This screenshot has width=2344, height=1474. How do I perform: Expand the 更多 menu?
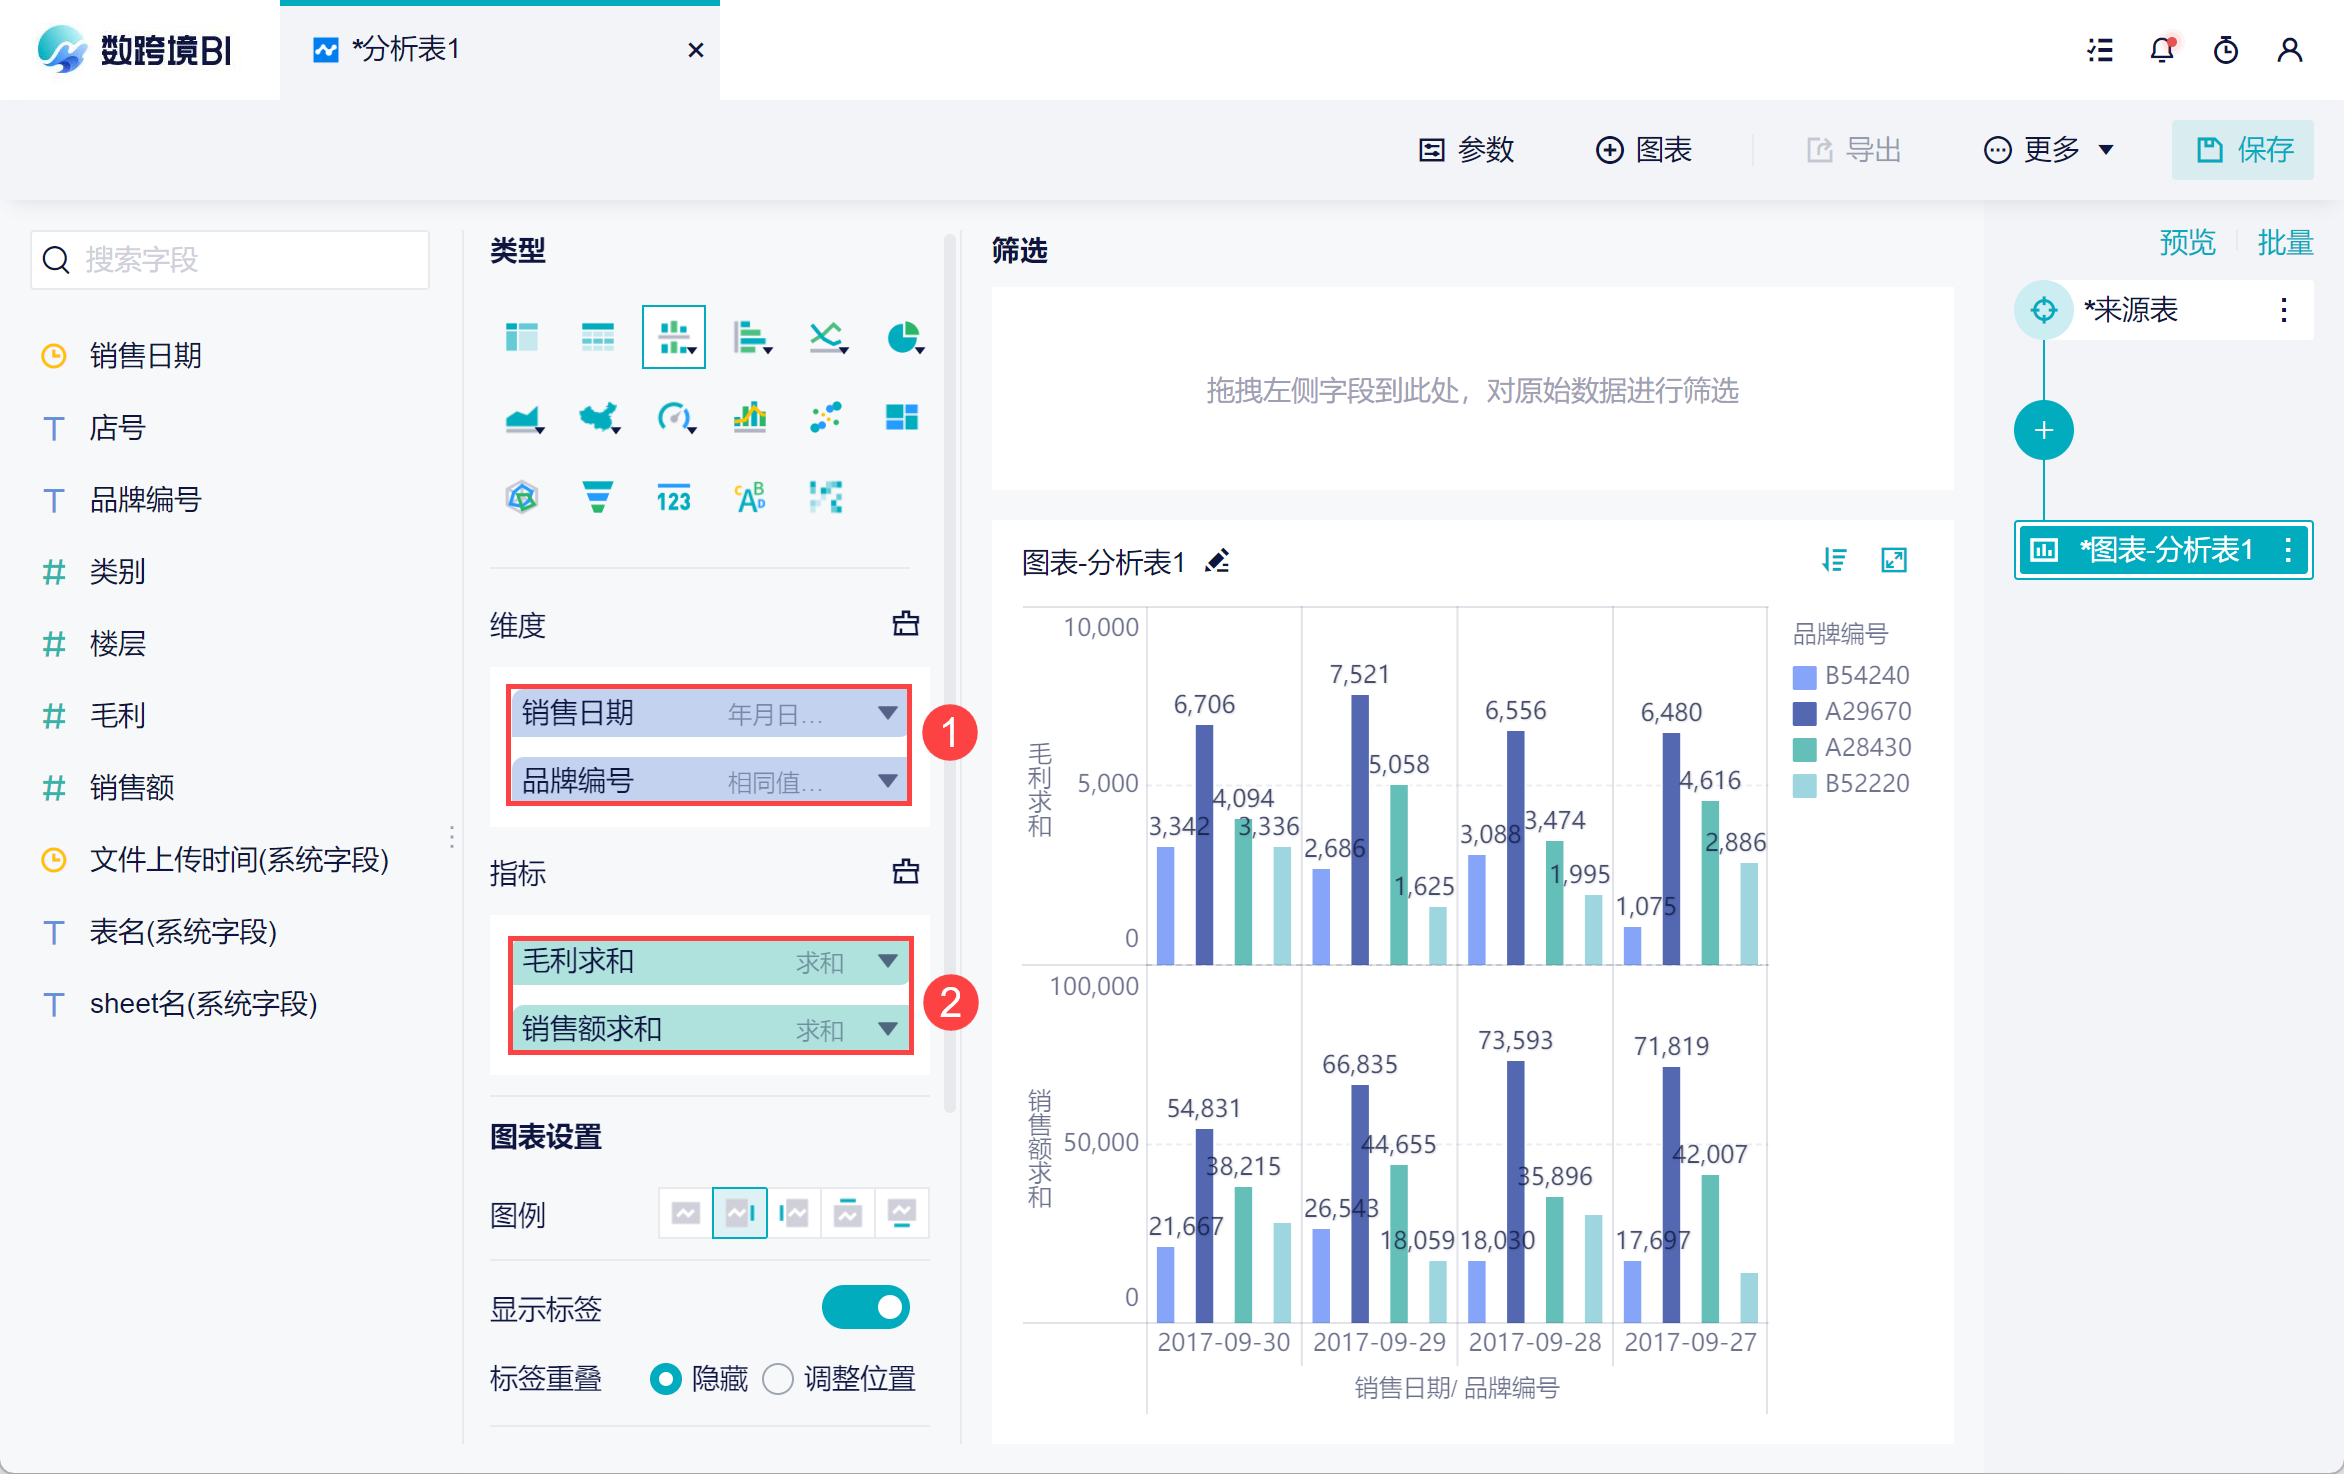[2050, 150]
